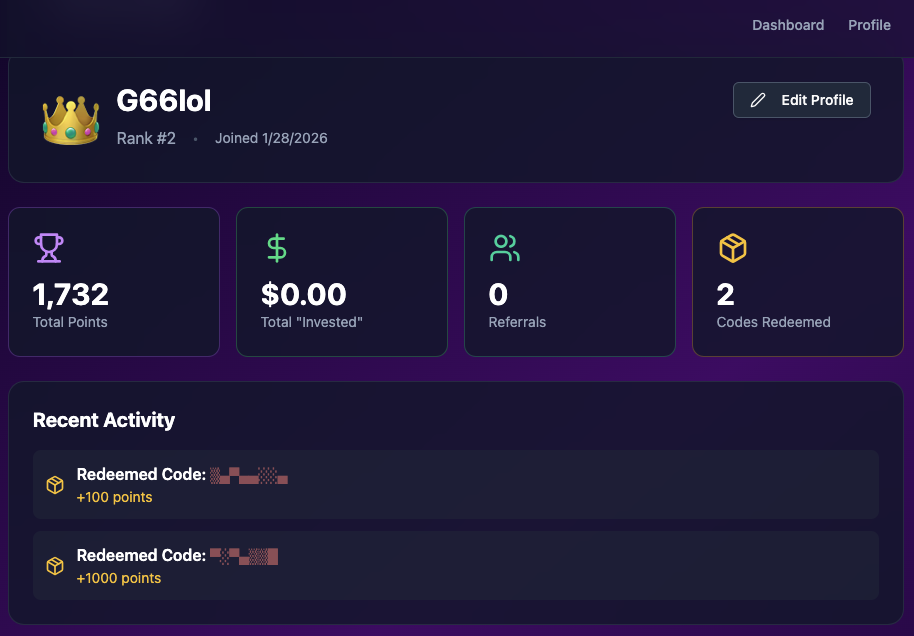The height and width of the screenshot is (636, 914).
Task: Click the package icon on Codes Redeemed card
Action: click(x=733, y=248)
